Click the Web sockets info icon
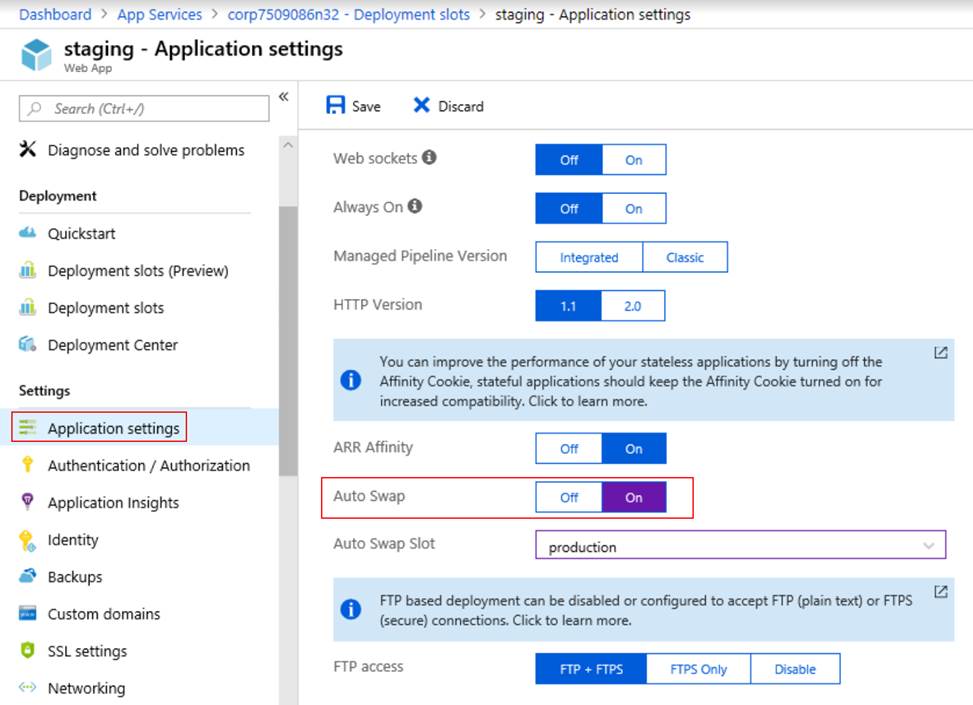This screenshot has width=973, height=705. (x=429, y=158)
